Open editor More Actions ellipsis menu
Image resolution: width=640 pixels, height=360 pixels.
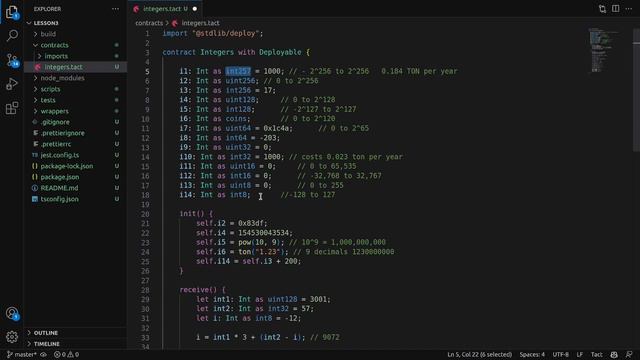pos(629,9)
